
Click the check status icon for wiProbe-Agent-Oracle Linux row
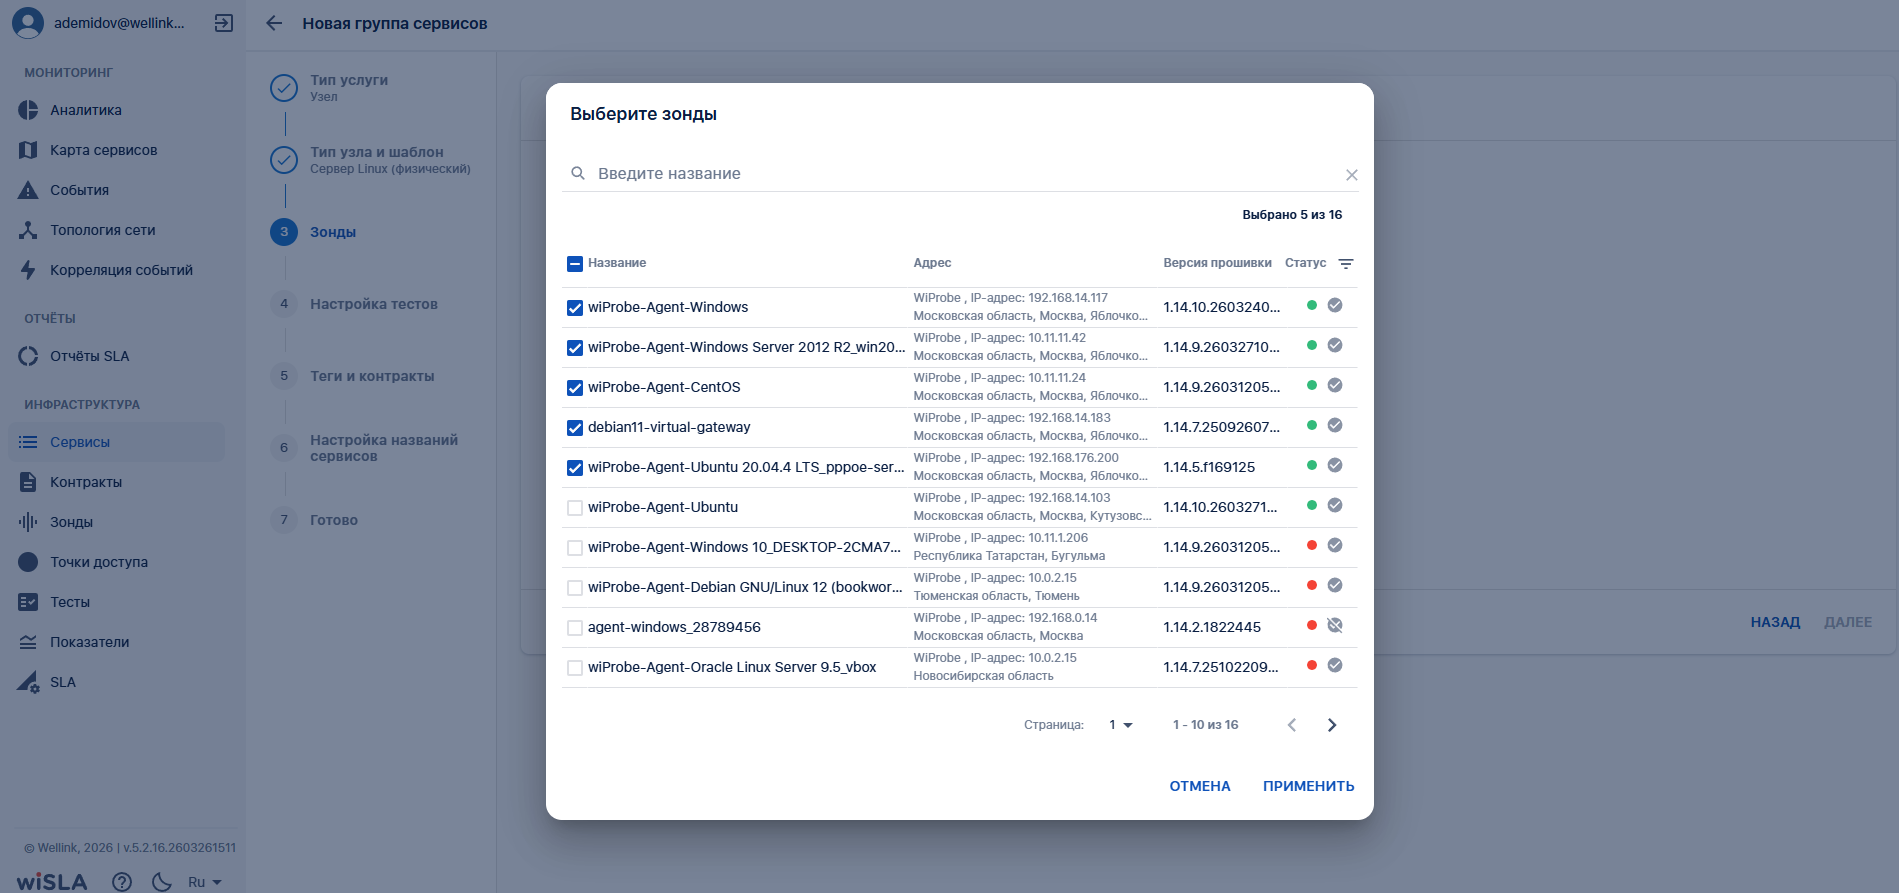1335,665
